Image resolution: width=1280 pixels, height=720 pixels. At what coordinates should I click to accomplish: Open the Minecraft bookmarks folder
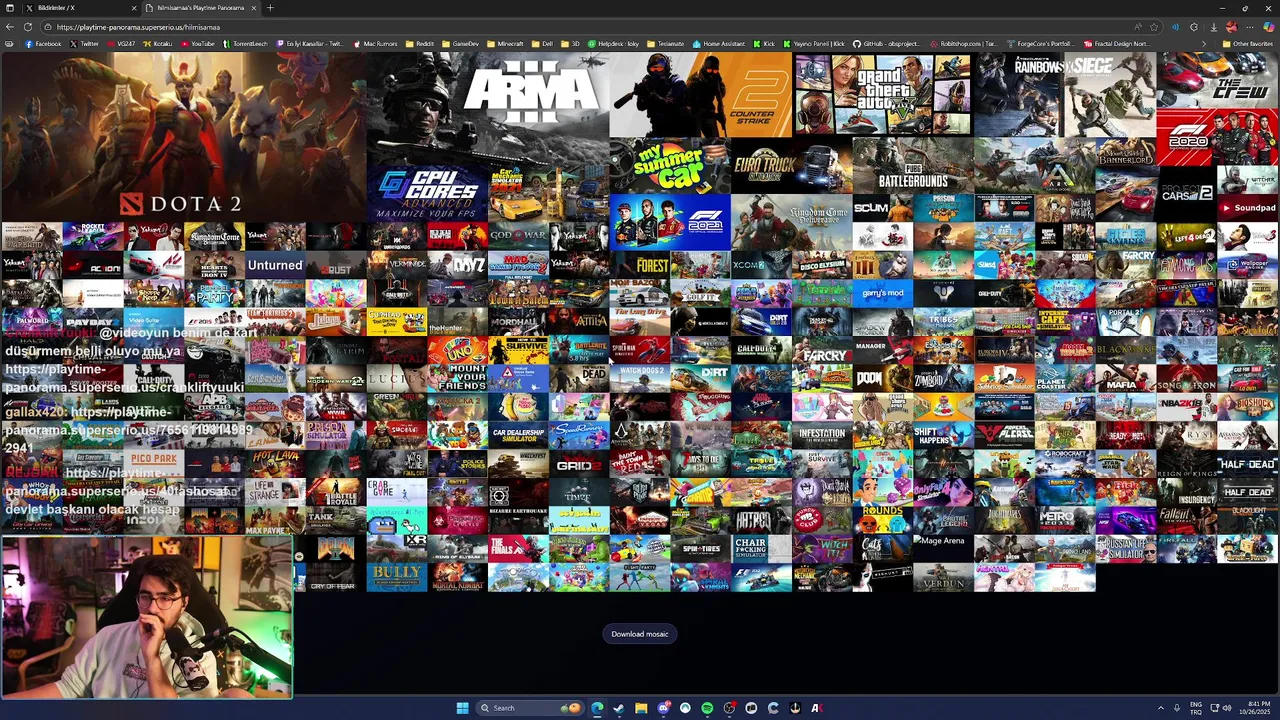tap(506, 44)
